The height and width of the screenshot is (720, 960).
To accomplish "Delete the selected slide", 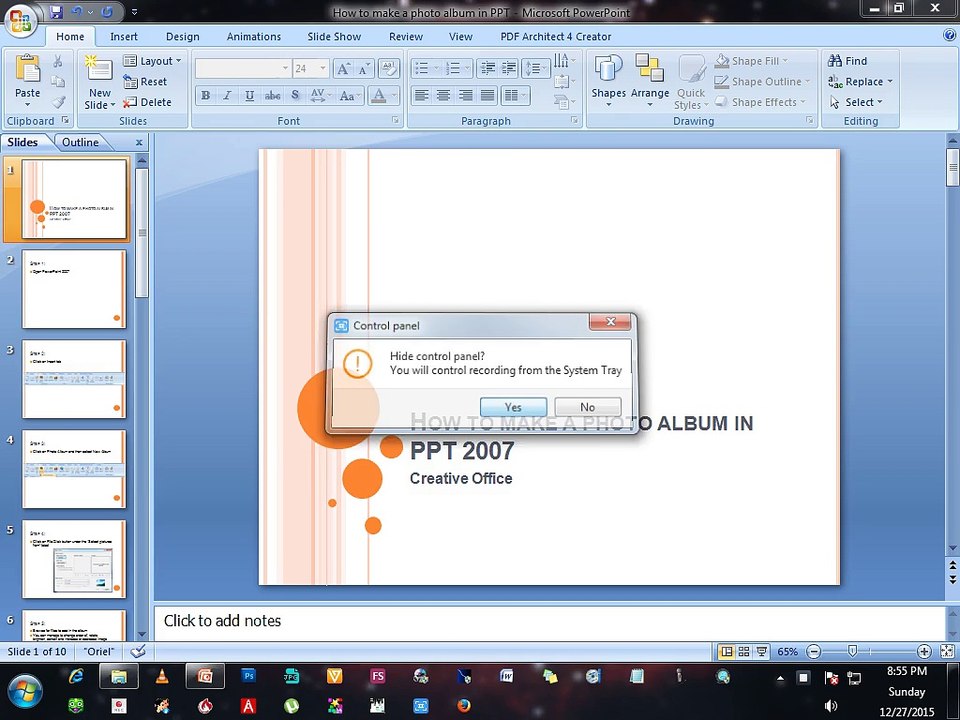I will (147, 102).
